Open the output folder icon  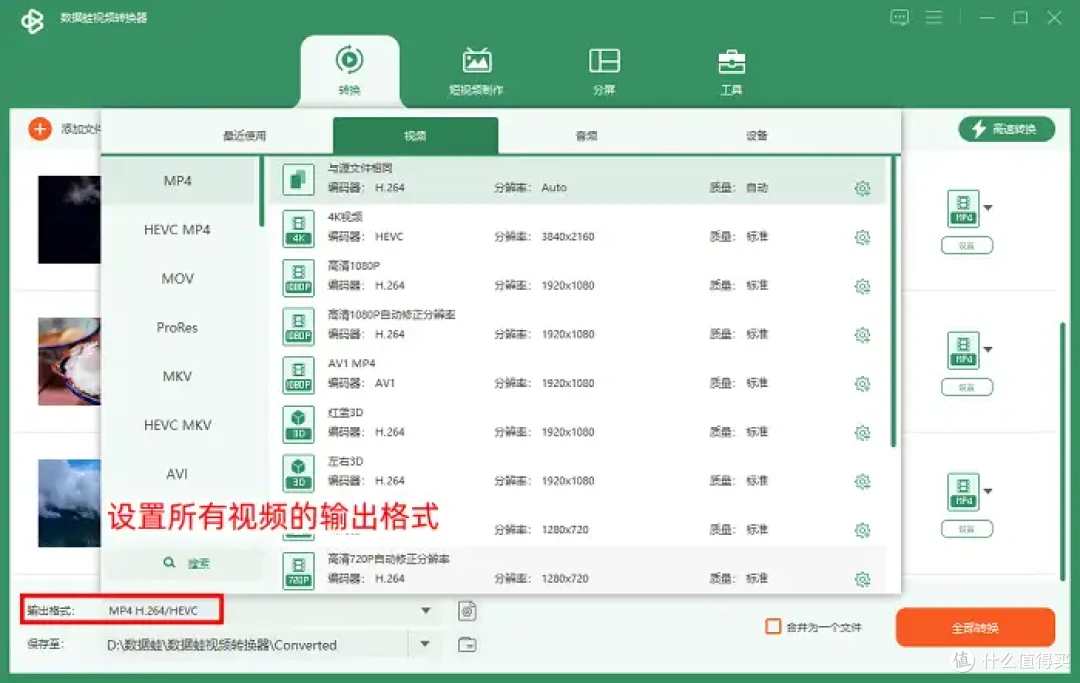tap(467, 644)
